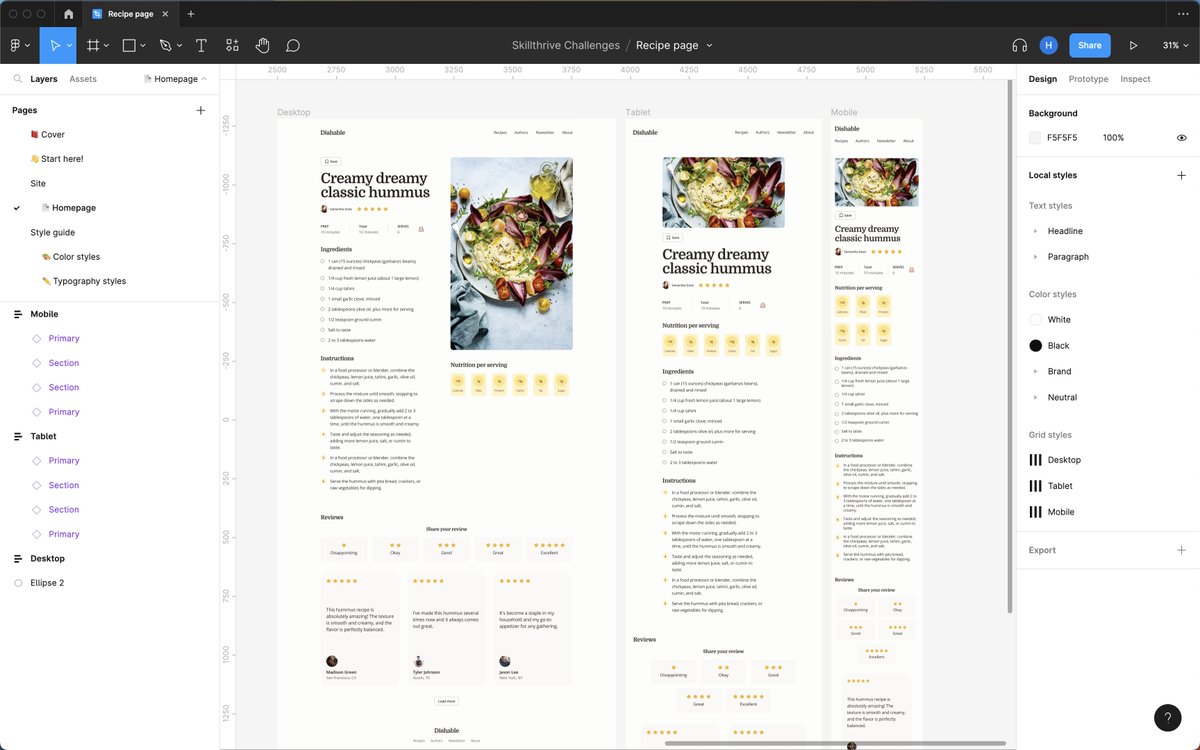Image resolution: width=1200 pixels, height=750 pixels.
Task: Select the Pen tool
Action: [x=165, y=45]
